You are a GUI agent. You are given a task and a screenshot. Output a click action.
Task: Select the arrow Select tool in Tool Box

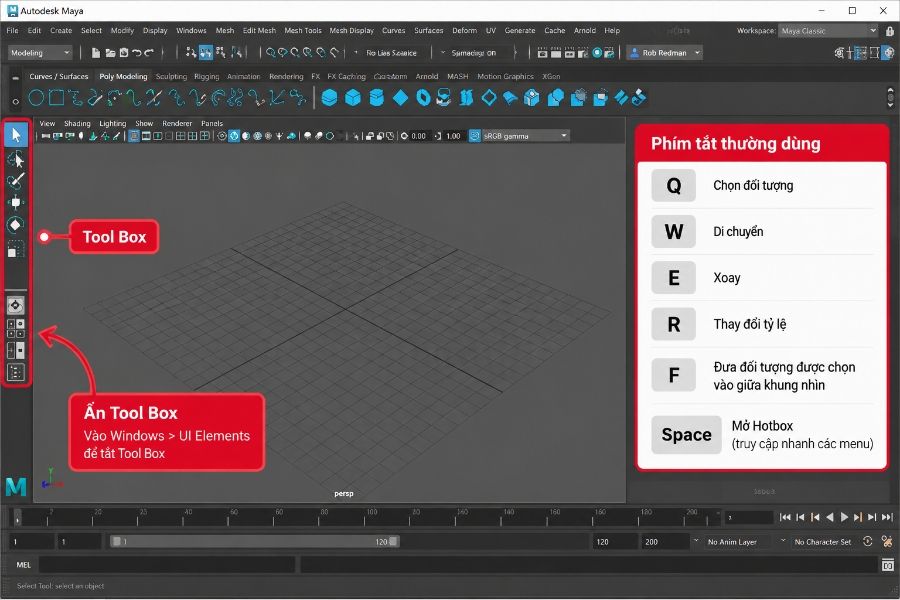coord(15,135)
